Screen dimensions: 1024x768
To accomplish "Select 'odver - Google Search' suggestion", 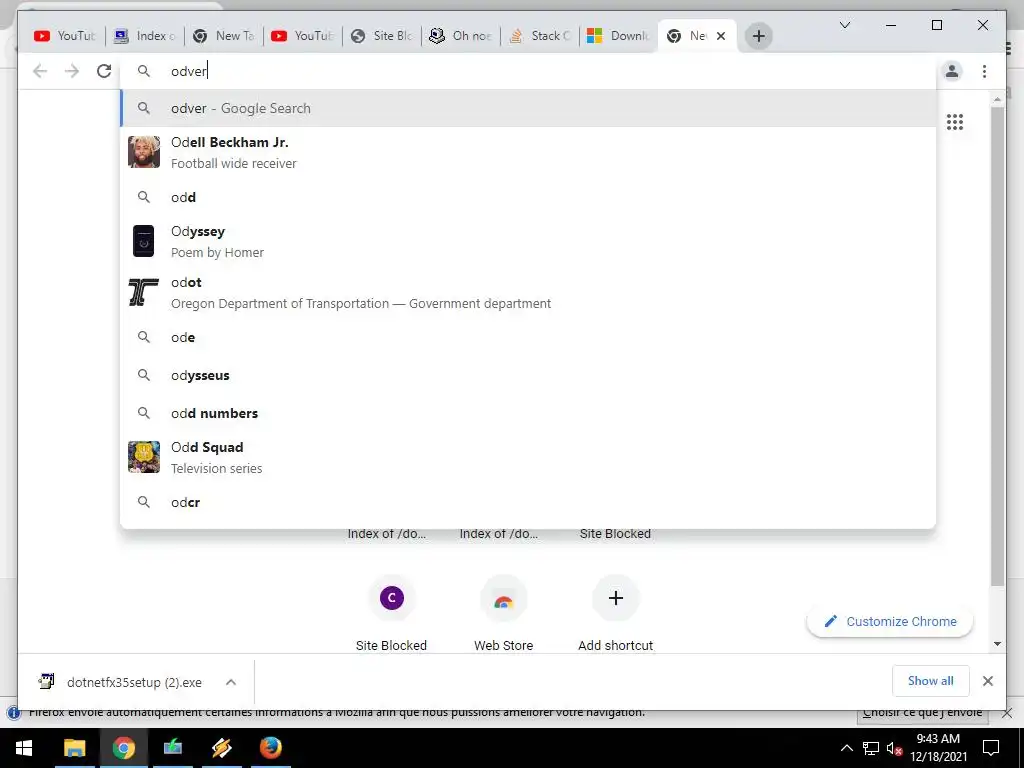I will tap(528, 108).
